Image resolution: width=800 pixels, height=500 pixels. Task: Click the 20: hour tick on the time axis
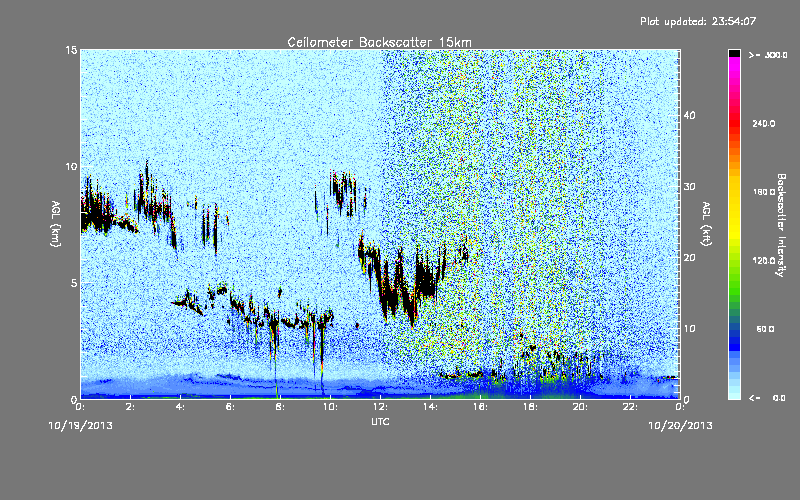point(580,407)
